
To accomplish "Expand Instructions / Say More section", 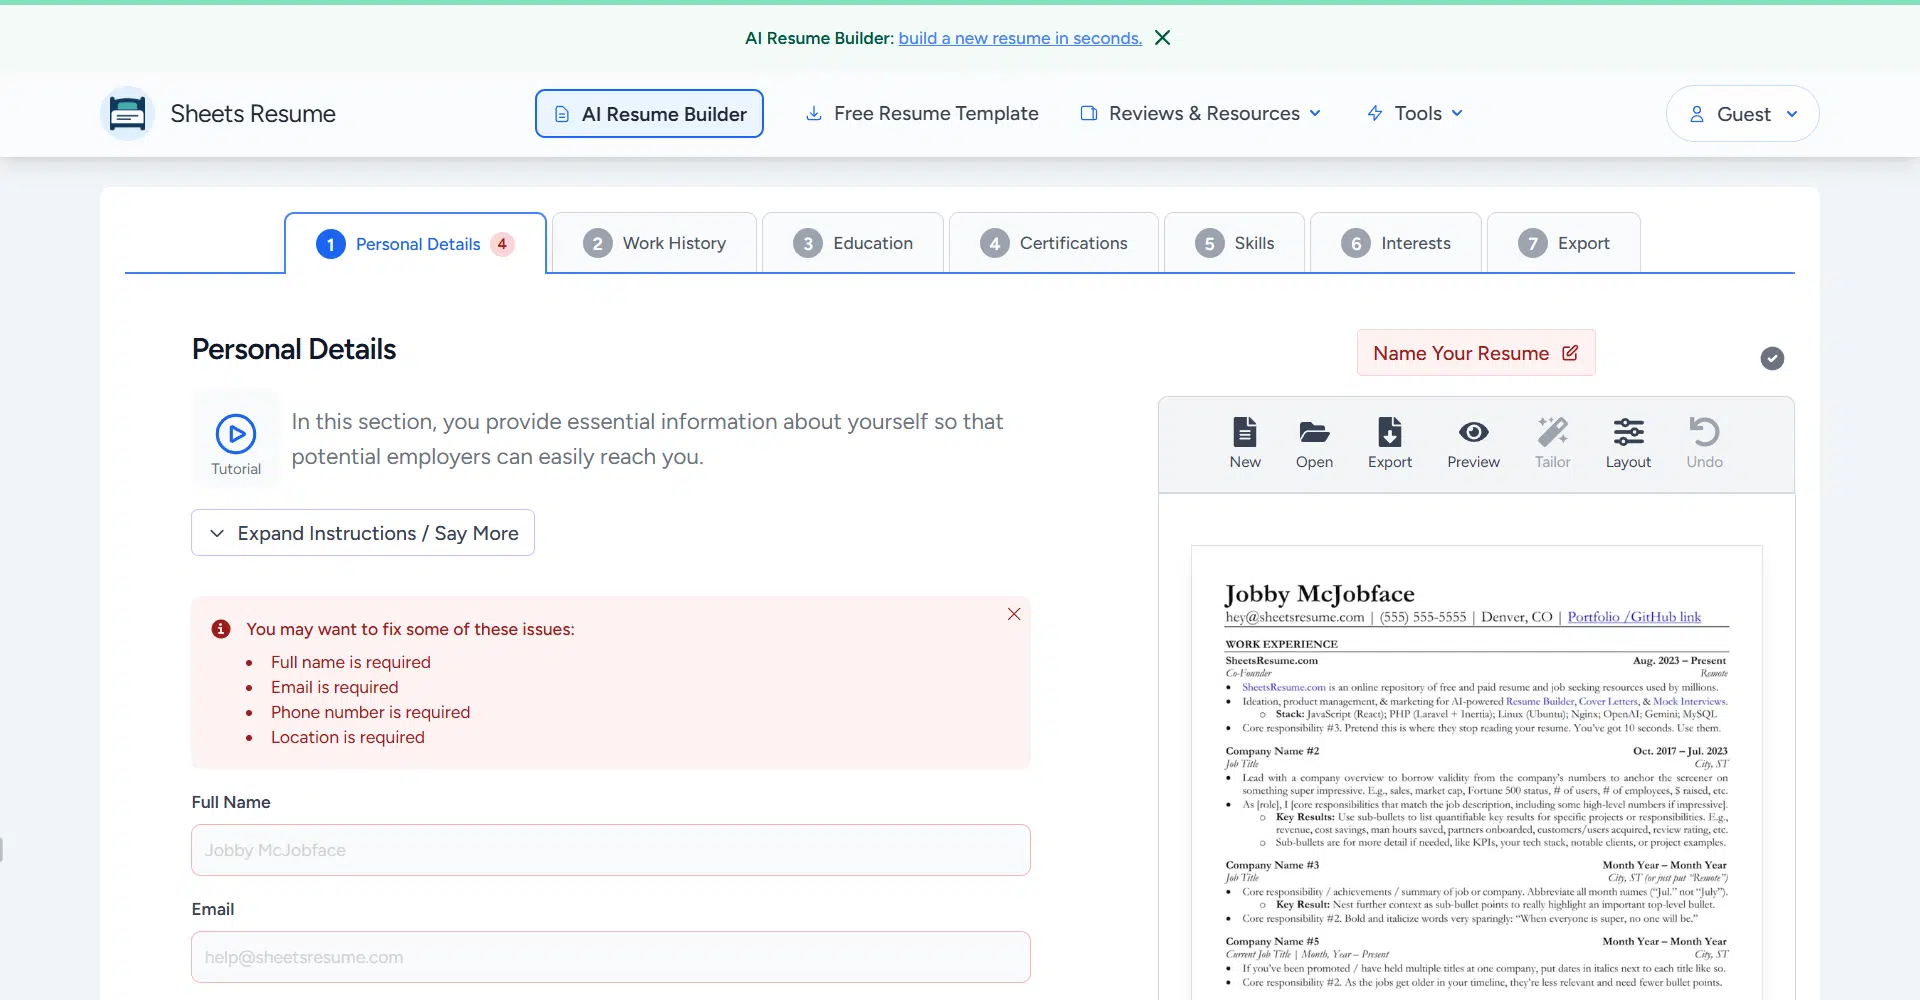I will pyautogui.click(x=363, y=533).
